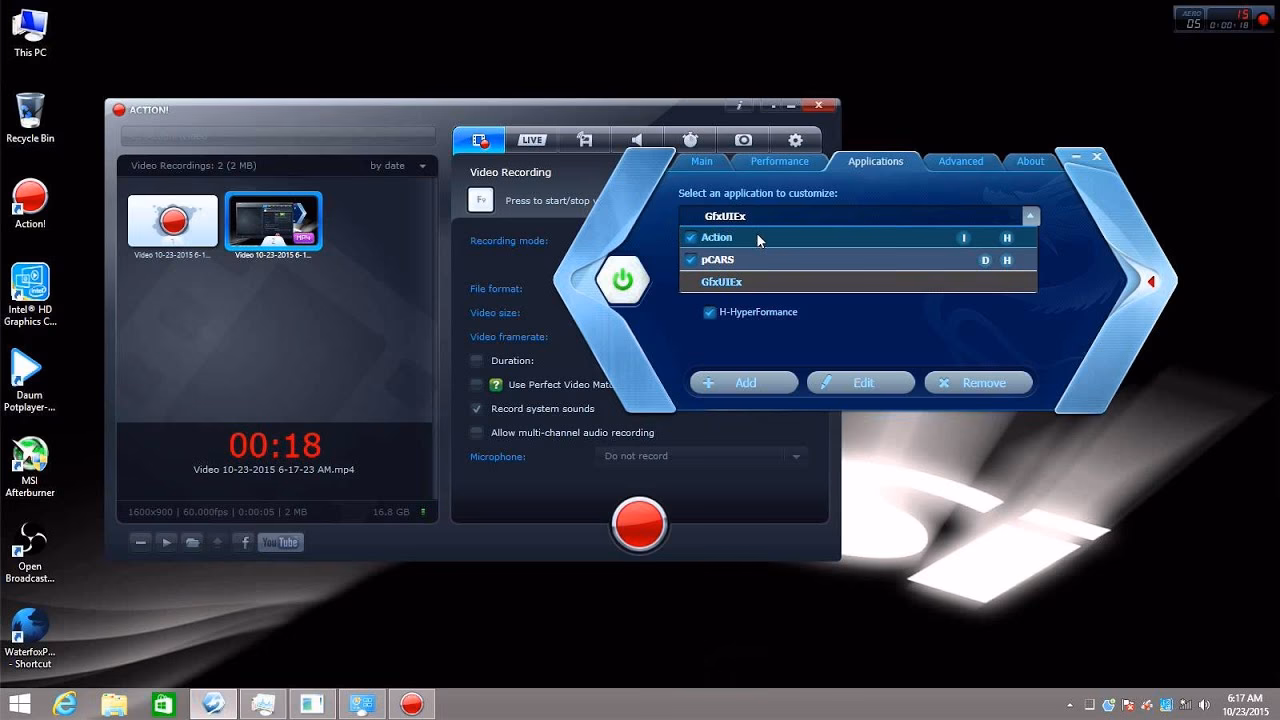The width and height of the screenshot is (1280, 720).
Task: Select the second highlighted MP4 recording thumbnail
Action: click(273, 220)
